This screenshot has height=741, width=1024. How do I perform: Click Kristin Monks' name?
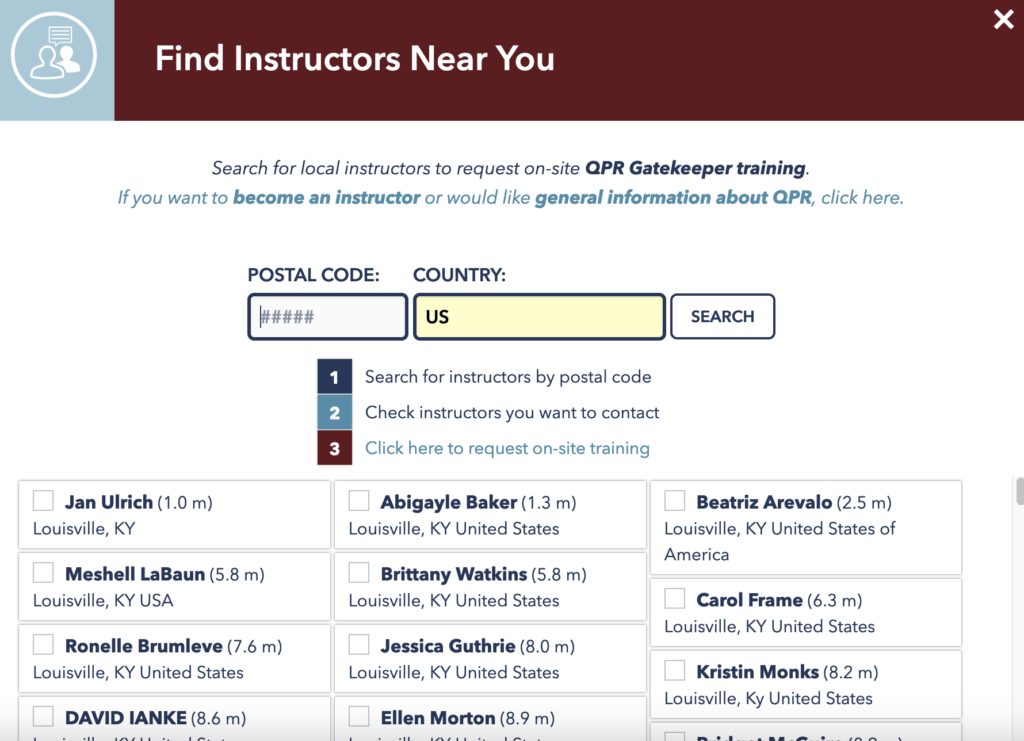coord(758,672)
